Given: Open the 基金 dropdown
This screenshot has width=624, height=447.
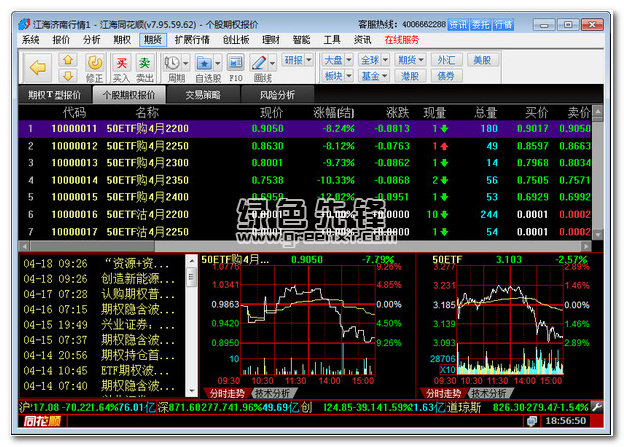Looking at the screenshot, I should 374,75.
